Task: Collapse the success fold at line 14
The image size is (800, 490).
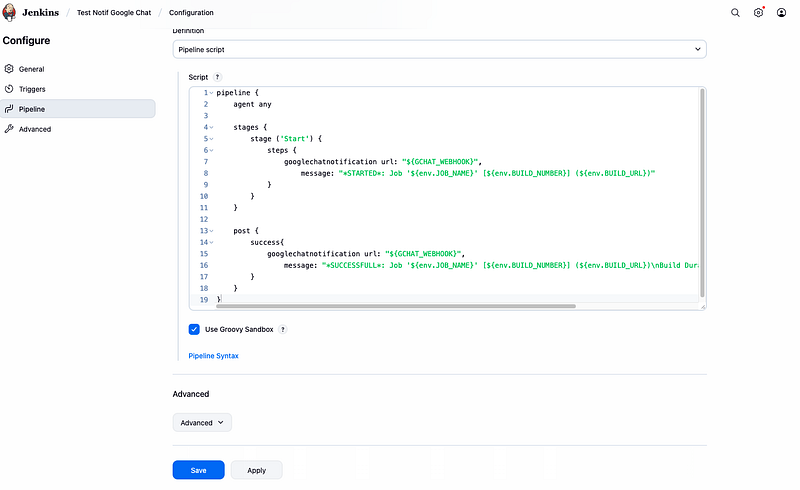Action: 211,242
